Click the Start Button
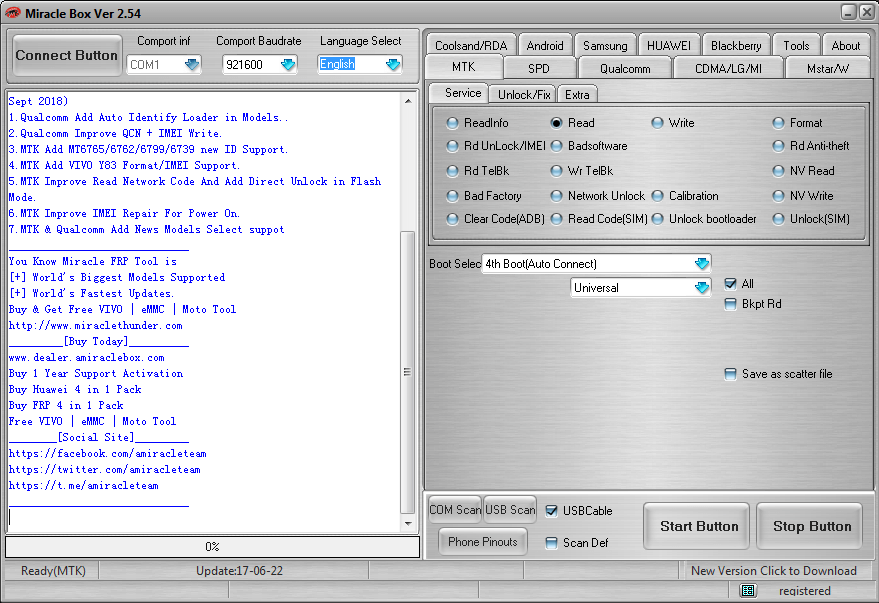 698,526
